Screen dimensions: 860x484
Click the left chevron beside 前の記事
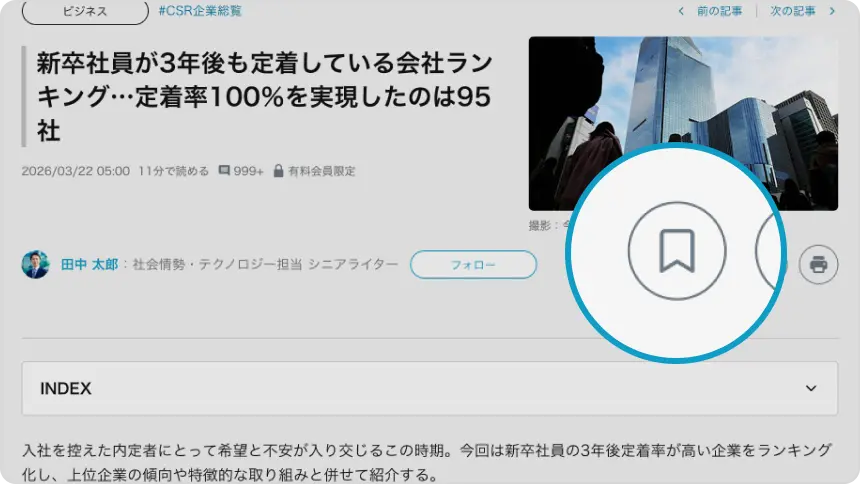(x=681, y=11)
